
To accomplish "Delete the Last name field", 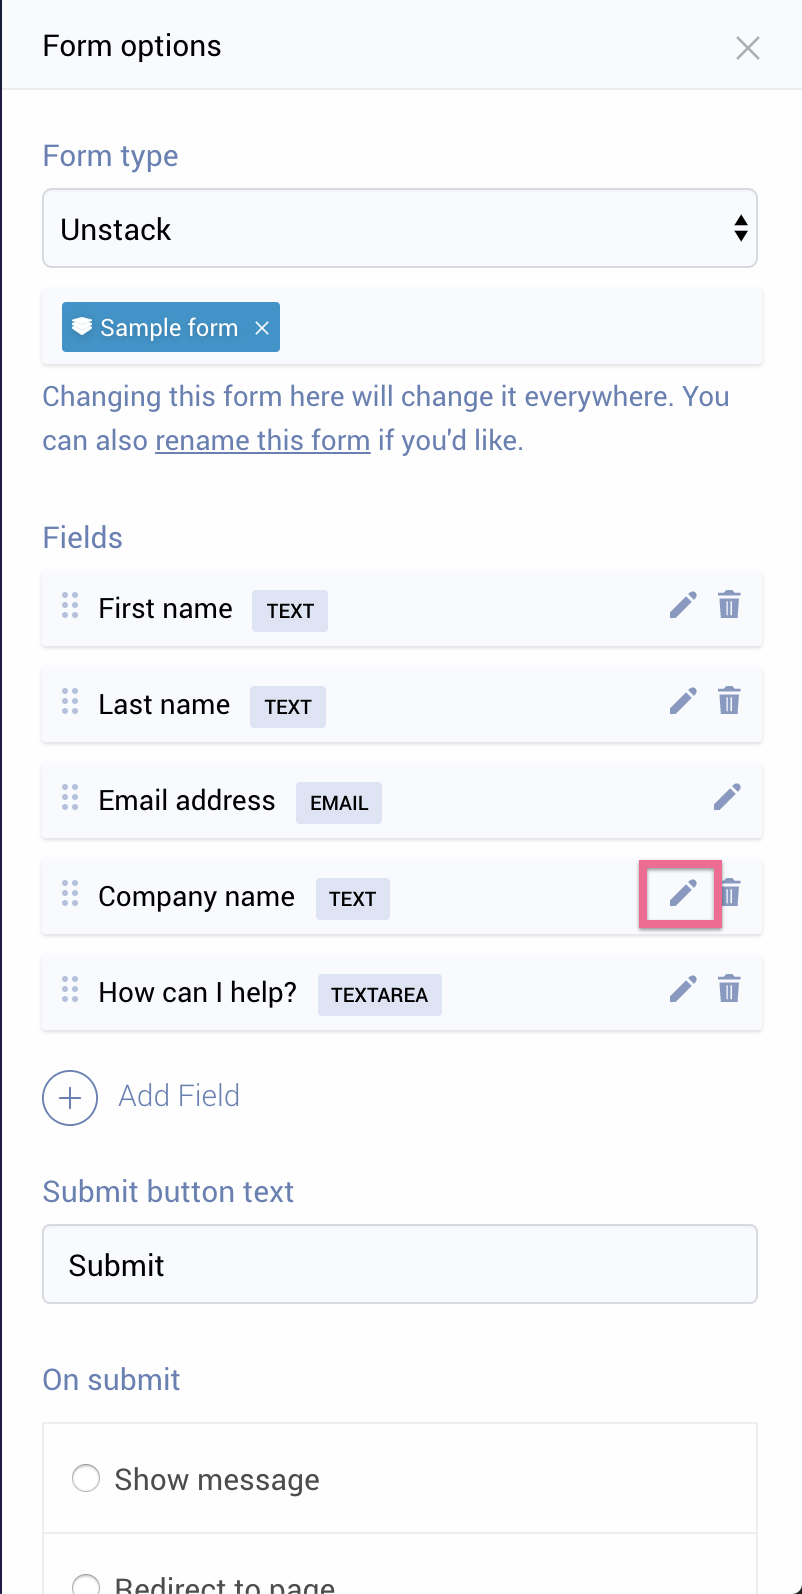I will [729, 701].
